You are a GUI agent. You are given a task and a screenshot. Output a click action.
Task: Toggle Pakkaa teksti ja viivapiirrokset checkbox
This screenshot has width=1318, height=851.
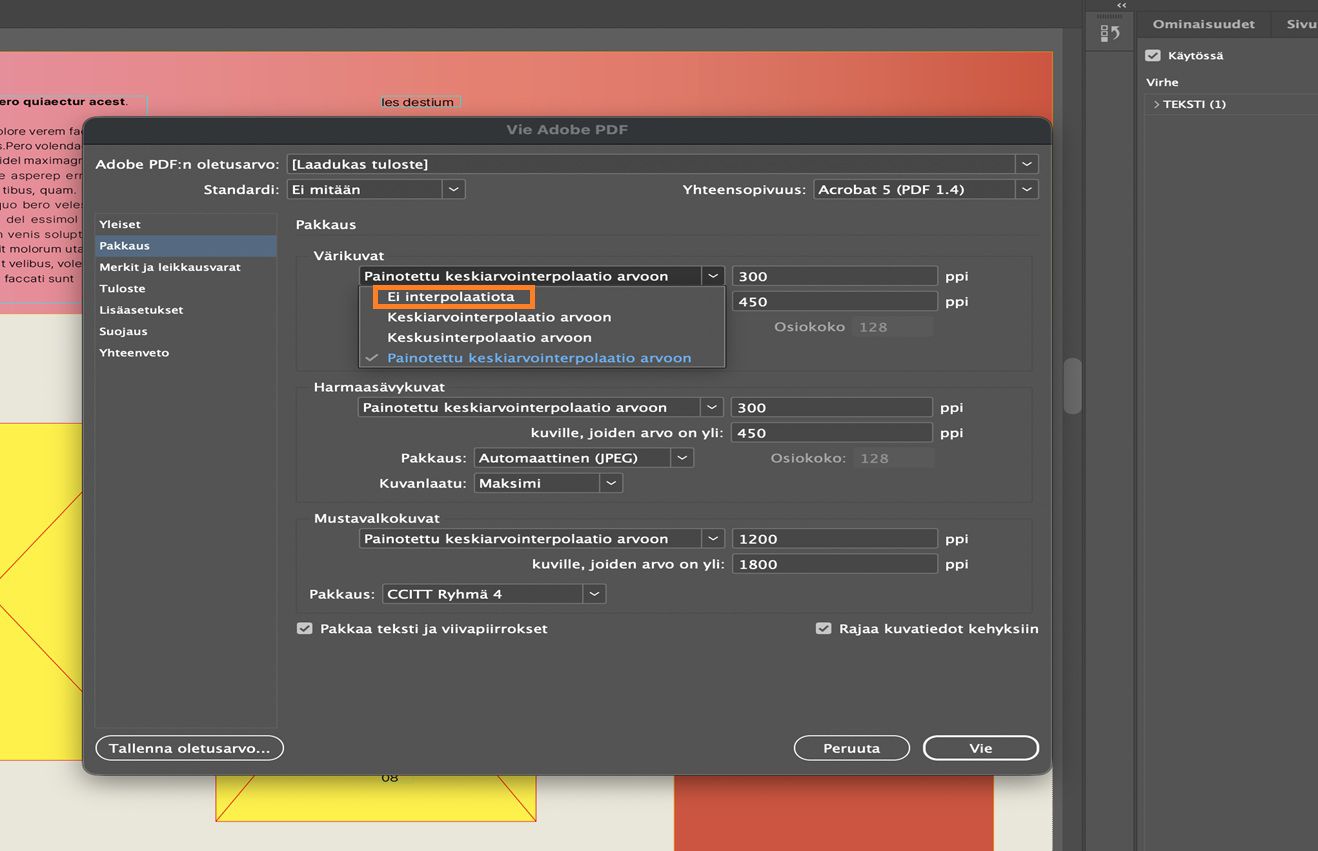tap(304, 629)
